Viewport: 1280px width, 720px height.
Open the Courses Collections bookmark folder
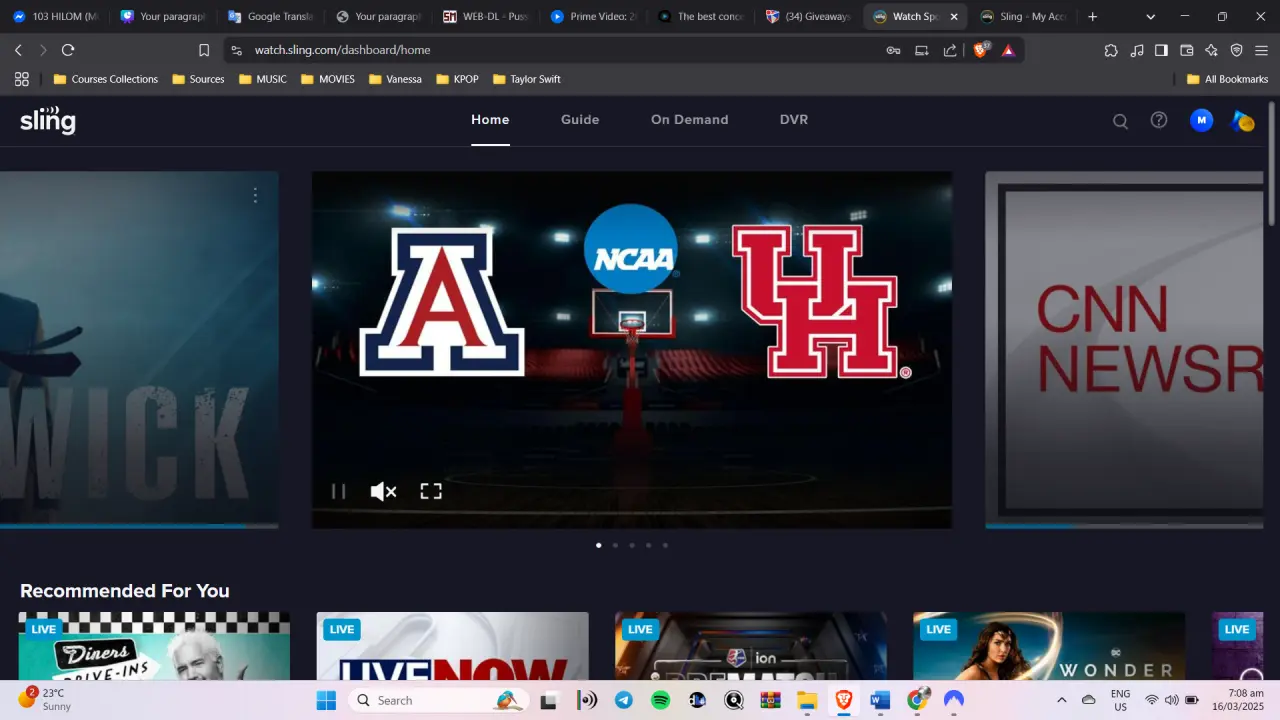coord(105,79)
